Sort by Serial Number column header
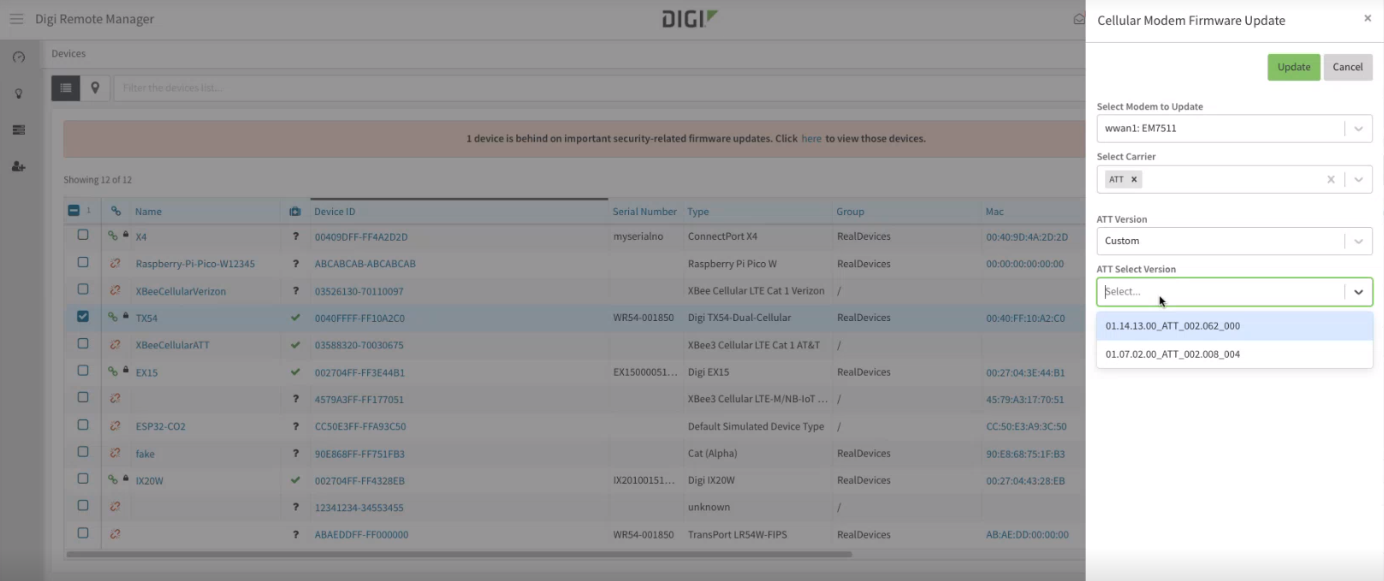The width and height of the screenshot is (1384, 581). [644, 212]
